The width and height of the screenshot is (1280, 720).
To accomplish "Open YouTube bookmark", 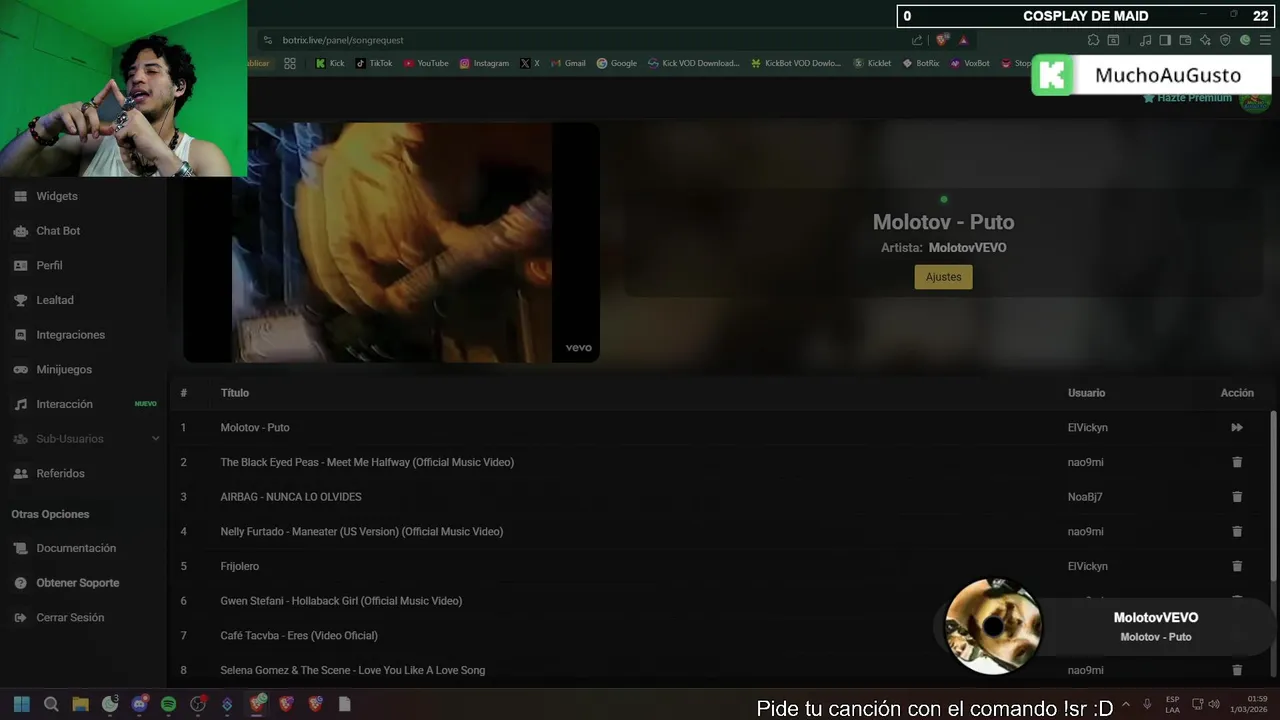I will (x=426, y=63).
